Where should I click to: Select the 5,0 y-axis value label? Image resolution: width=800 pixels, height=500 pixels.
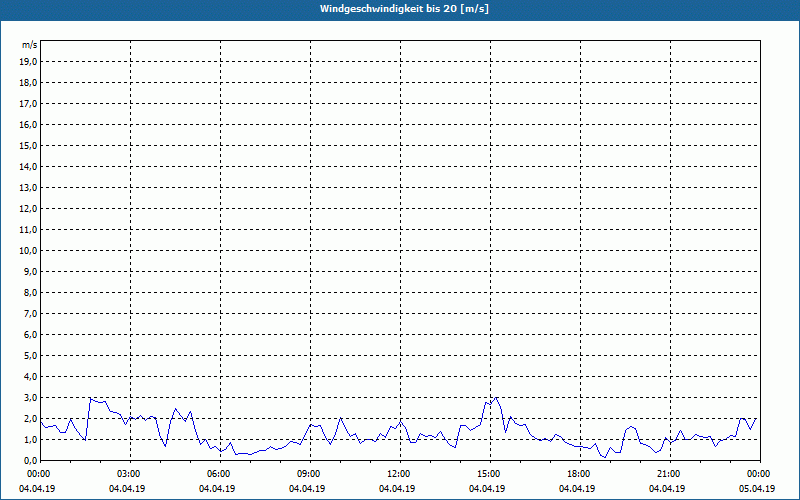pos(30,355)
